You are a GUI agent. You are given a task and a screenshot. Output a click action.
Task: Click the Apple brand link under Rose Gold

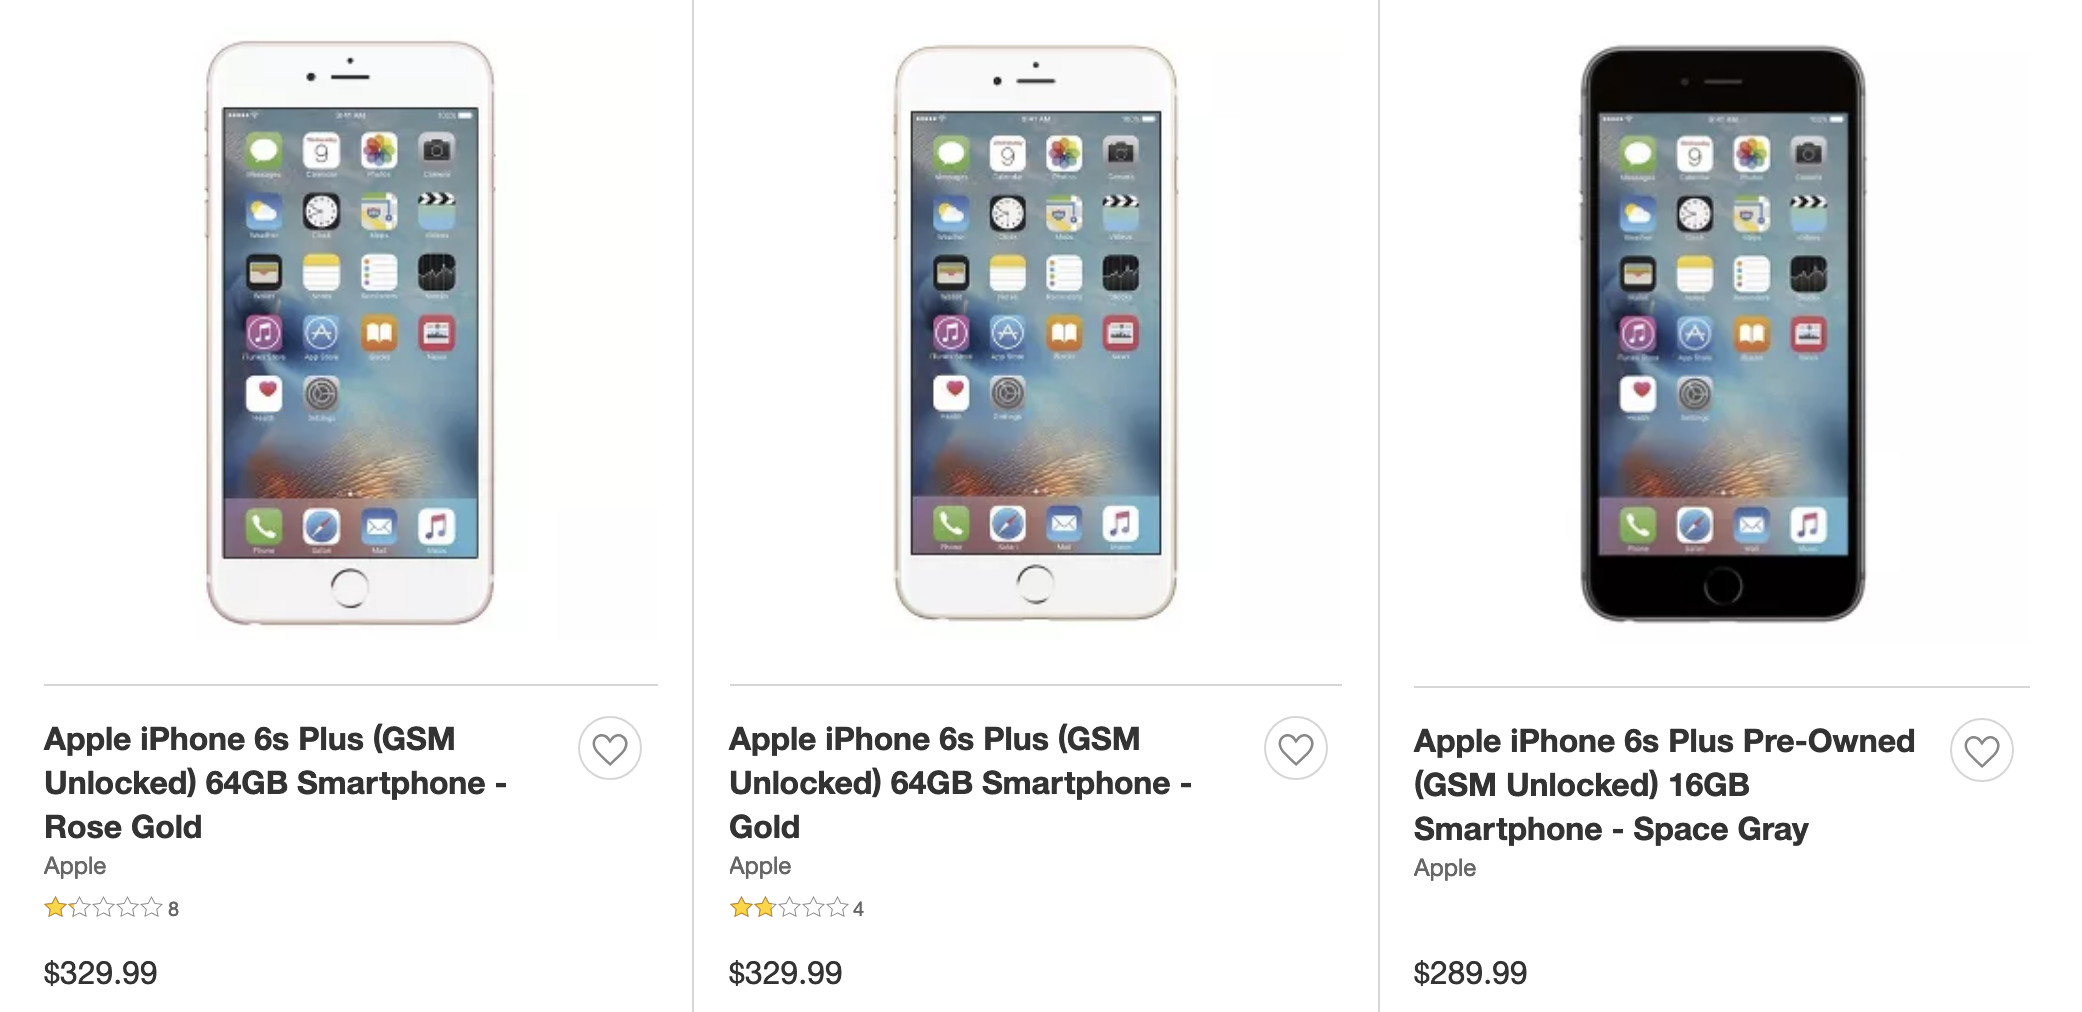pos(75,866)
